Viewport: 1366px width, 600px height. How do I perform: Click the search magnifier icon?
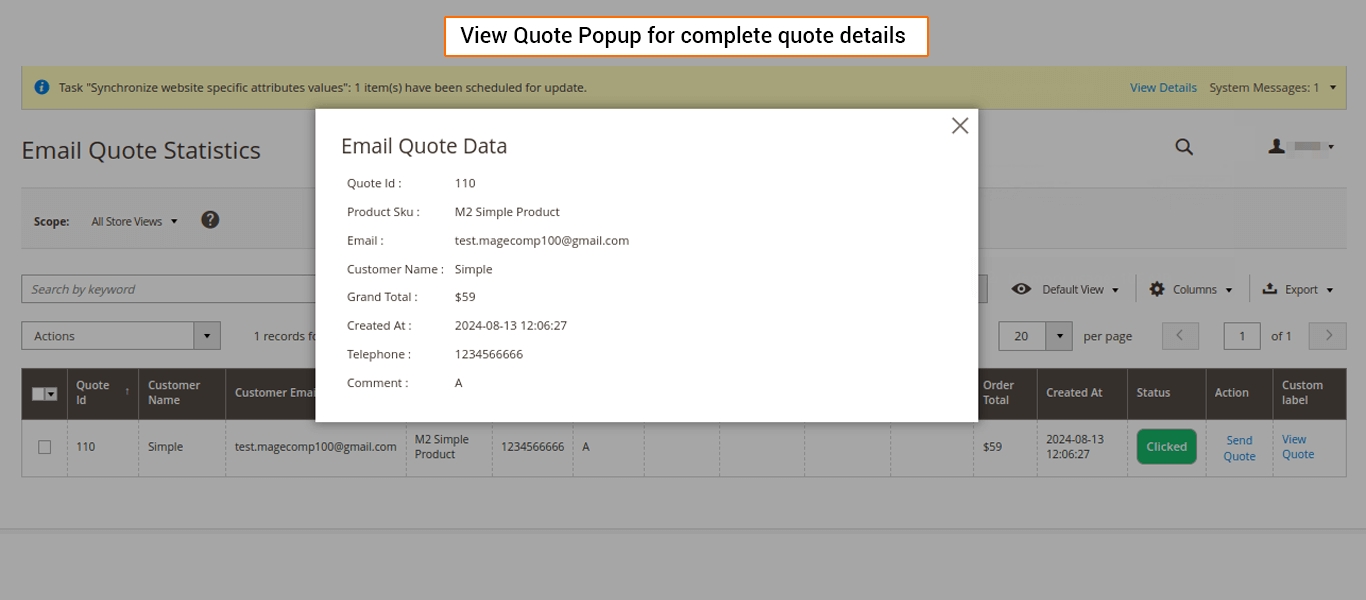tap(1184, 147)
